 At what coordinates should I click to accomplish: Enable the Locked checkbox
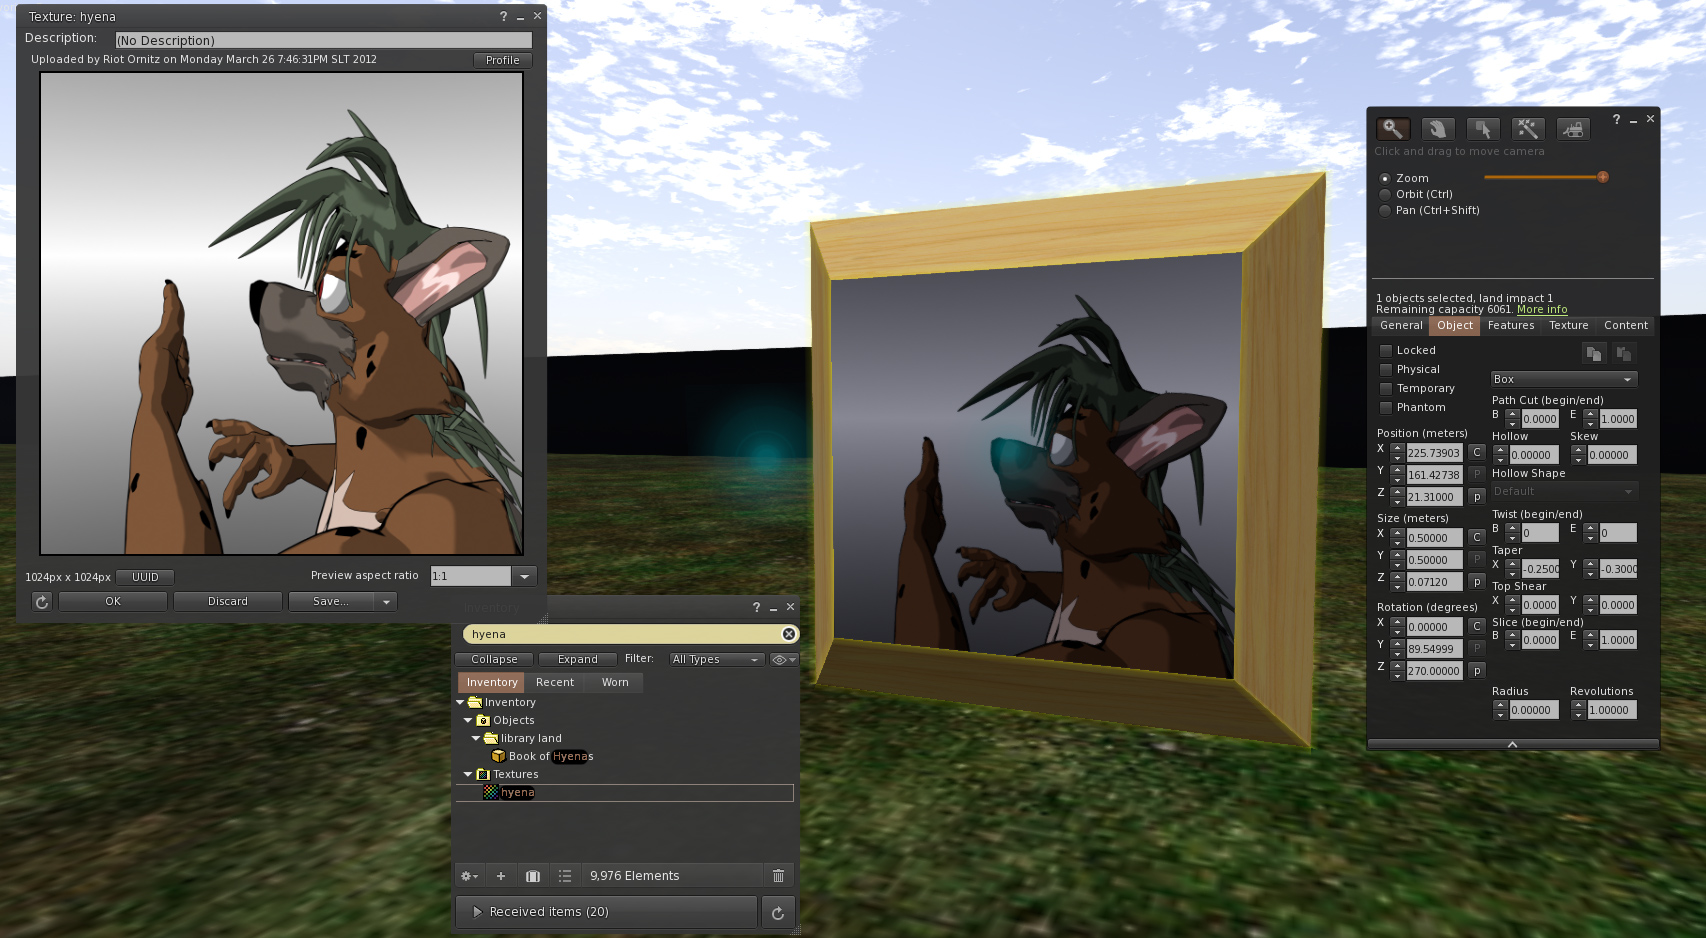point(1386,350)
